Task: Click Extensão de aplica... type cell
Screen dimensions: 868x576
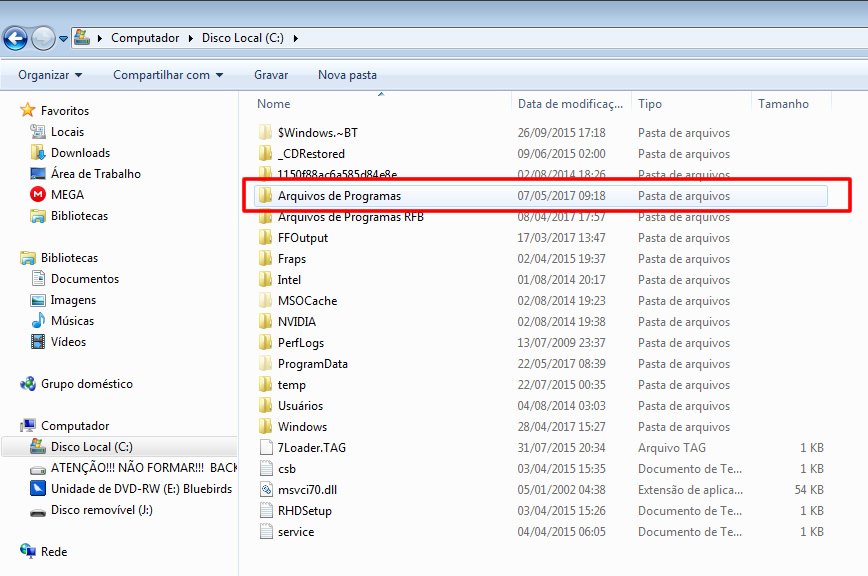Action: (x=690, y=490)
